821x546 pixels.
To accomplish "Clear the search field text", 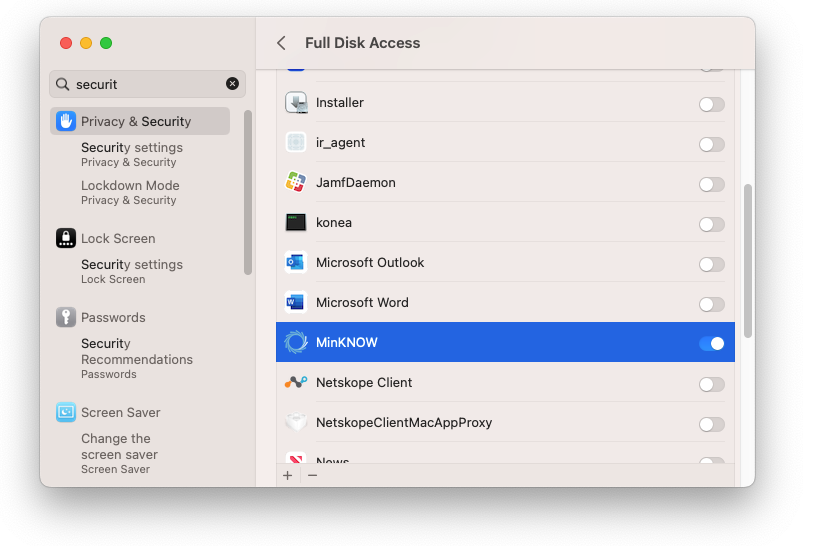I will click(x=233, y=84).
